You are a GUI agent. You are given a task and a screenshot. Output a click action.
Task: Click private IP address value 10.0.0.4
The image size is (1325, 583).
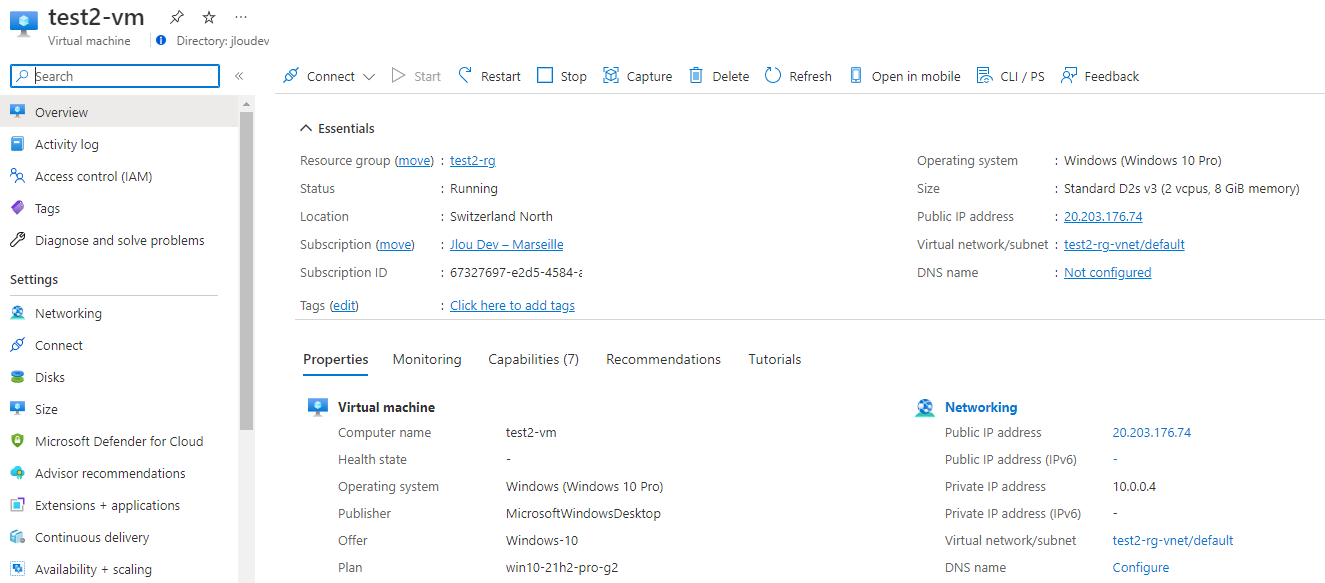1135,486
